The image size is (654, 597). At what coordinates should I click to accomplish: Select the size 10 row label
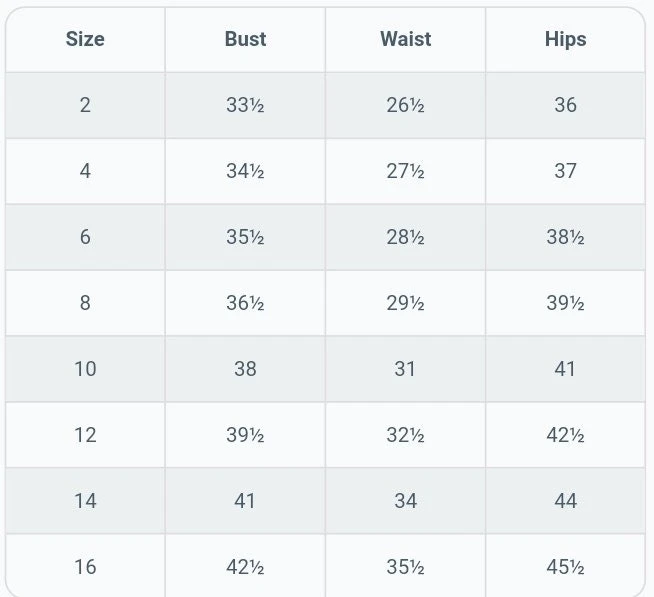[x=85, y=369]
